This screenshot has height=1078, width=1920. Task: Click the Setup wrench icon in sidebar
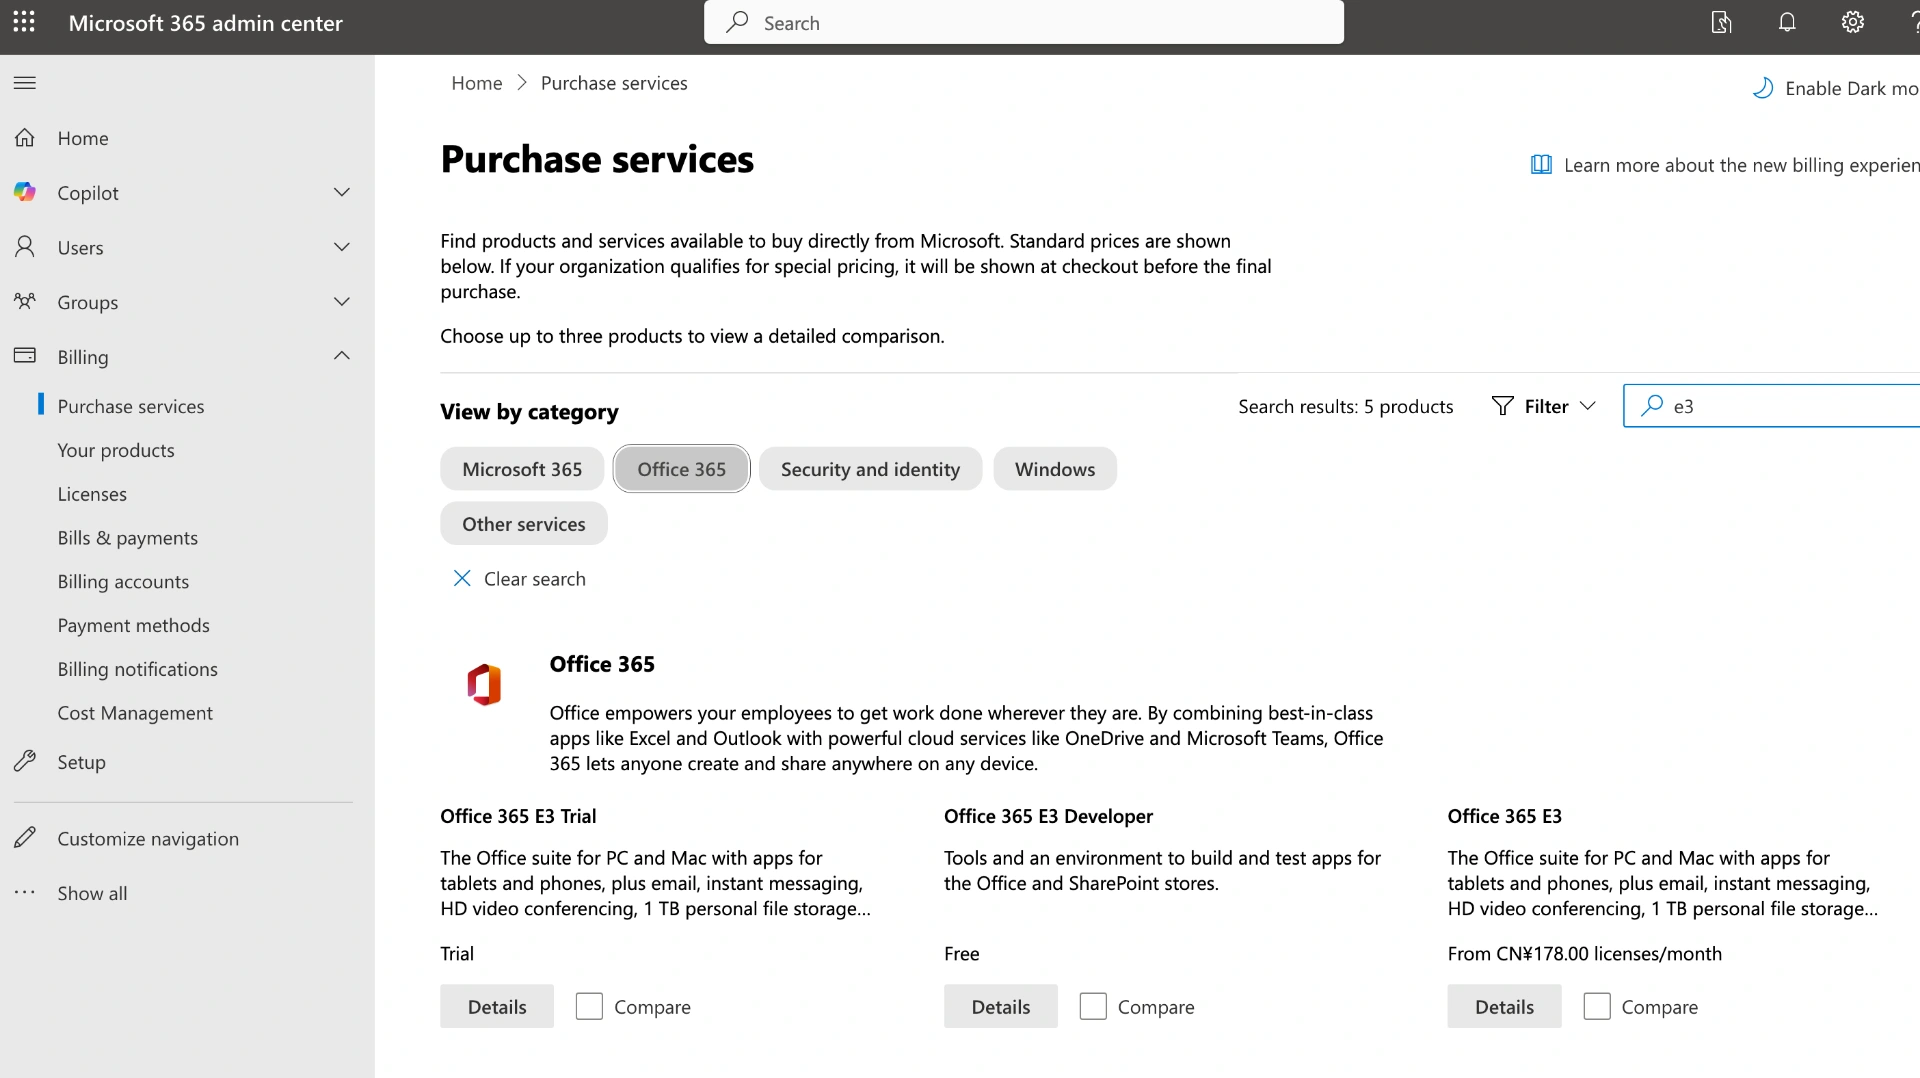point(25,762)
